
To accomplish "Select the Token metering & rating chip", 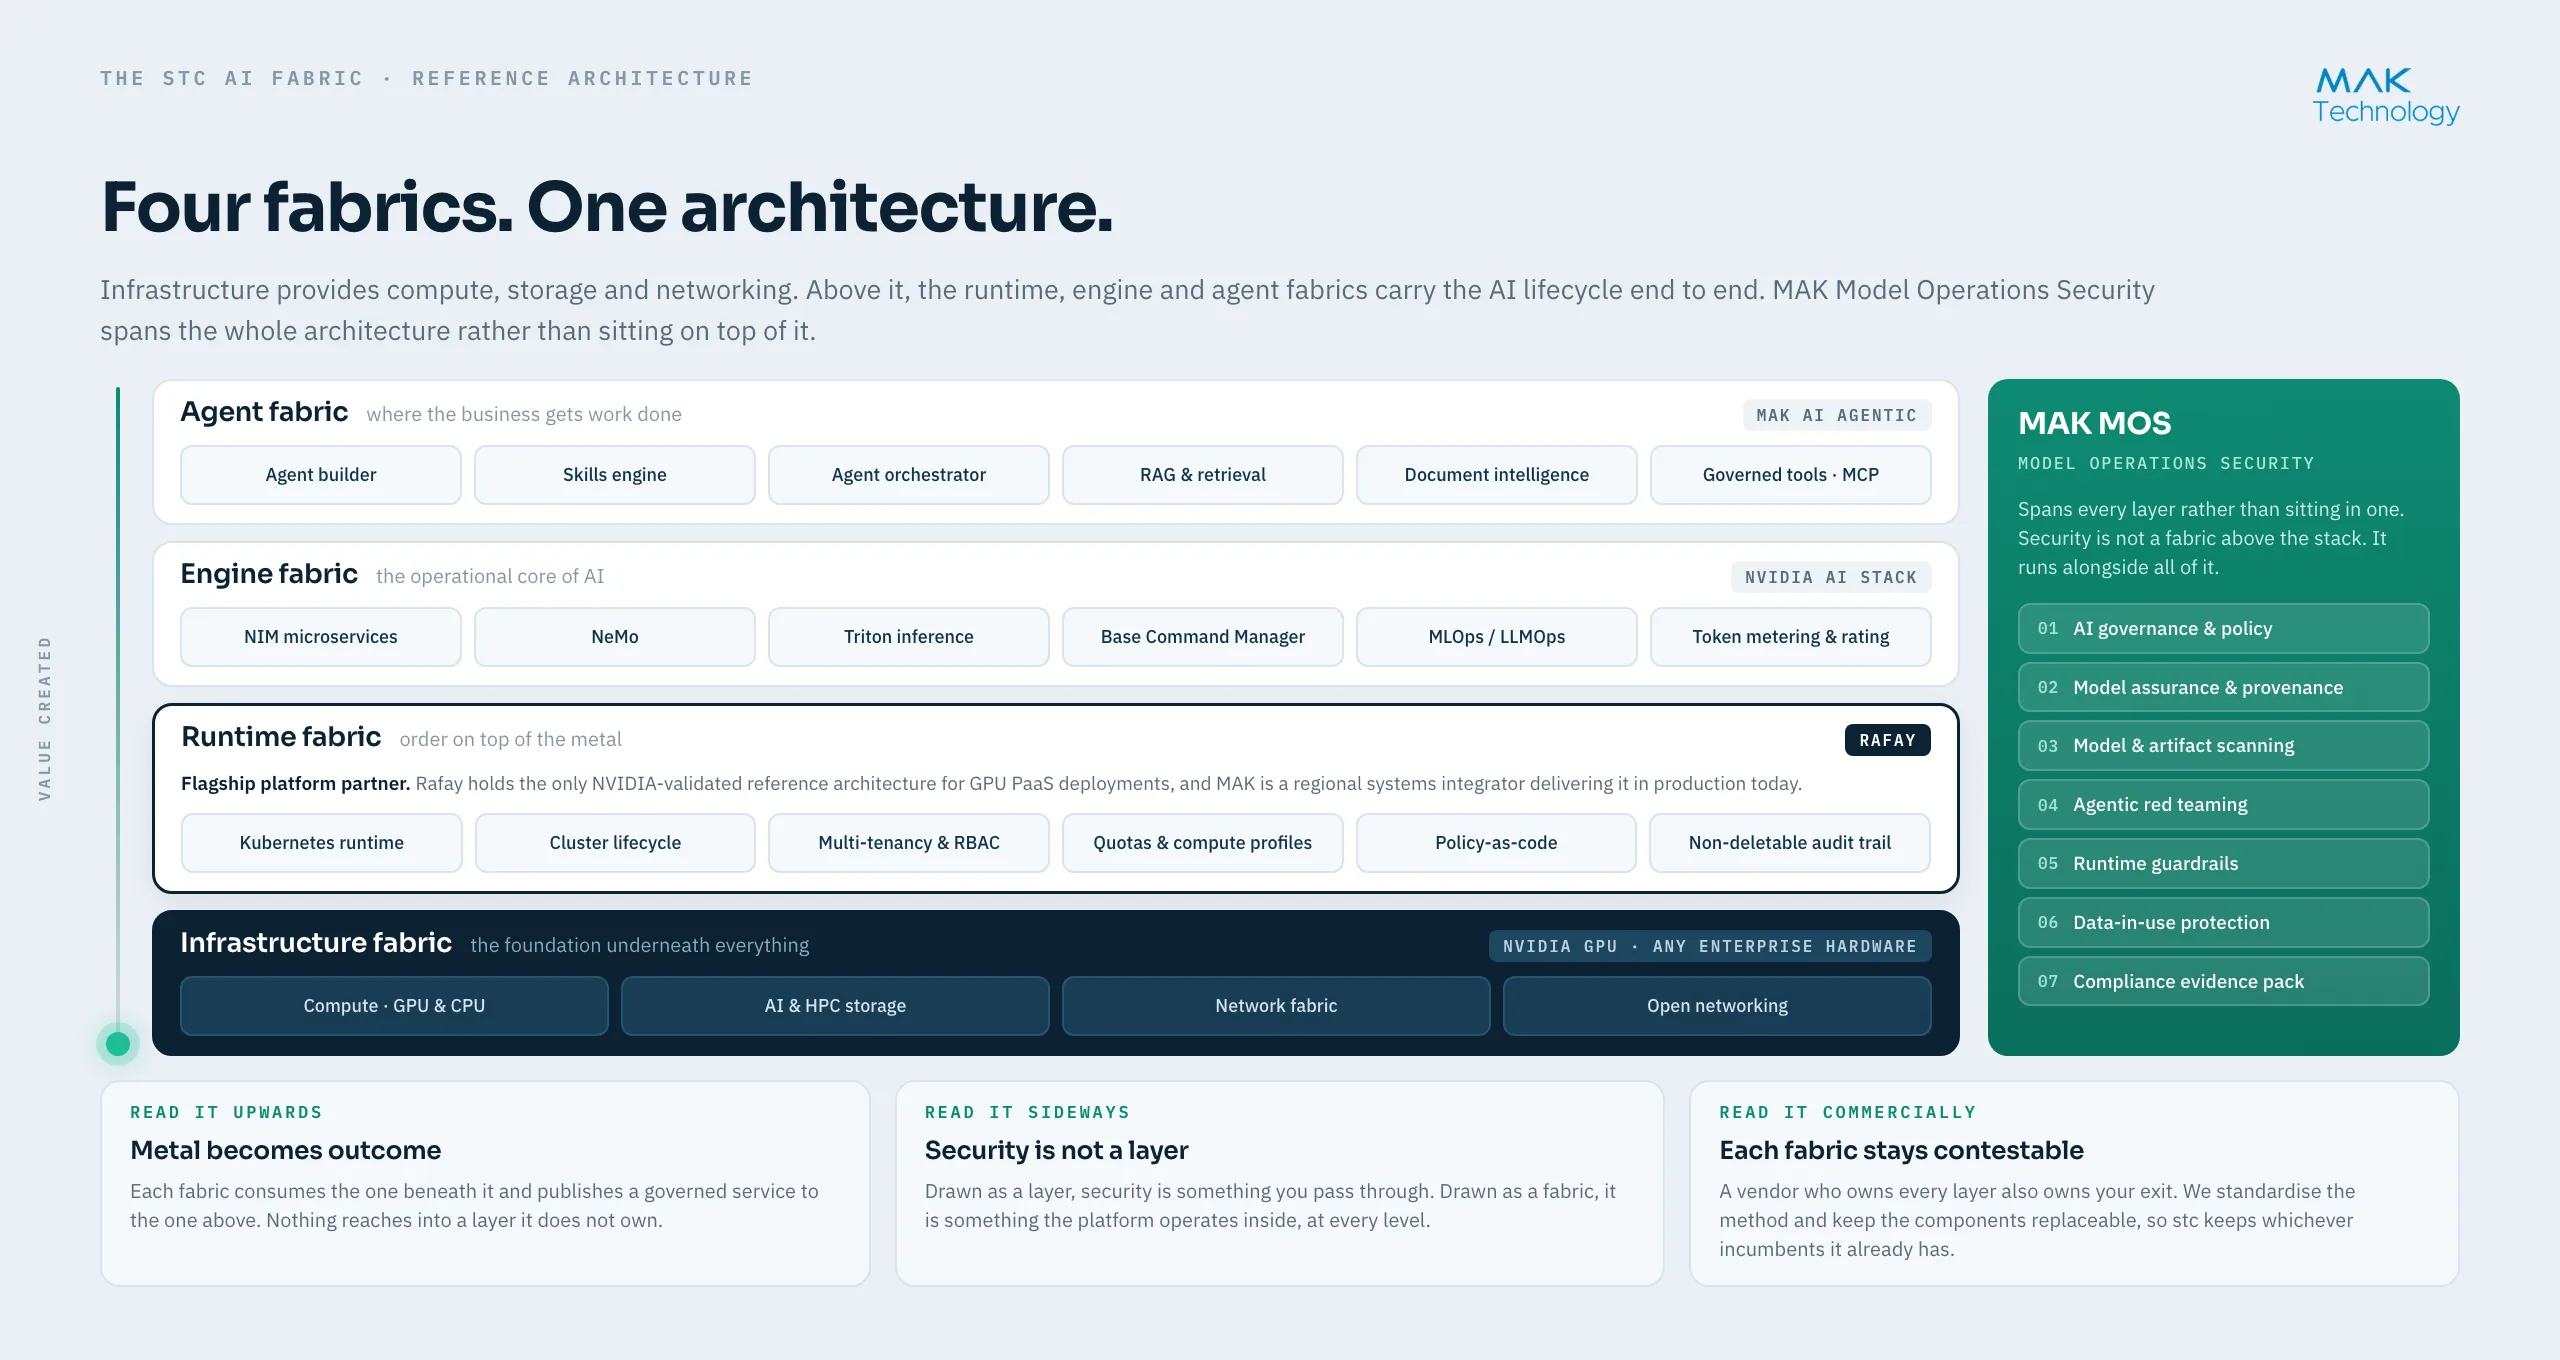I will (x=1791, y=637).
